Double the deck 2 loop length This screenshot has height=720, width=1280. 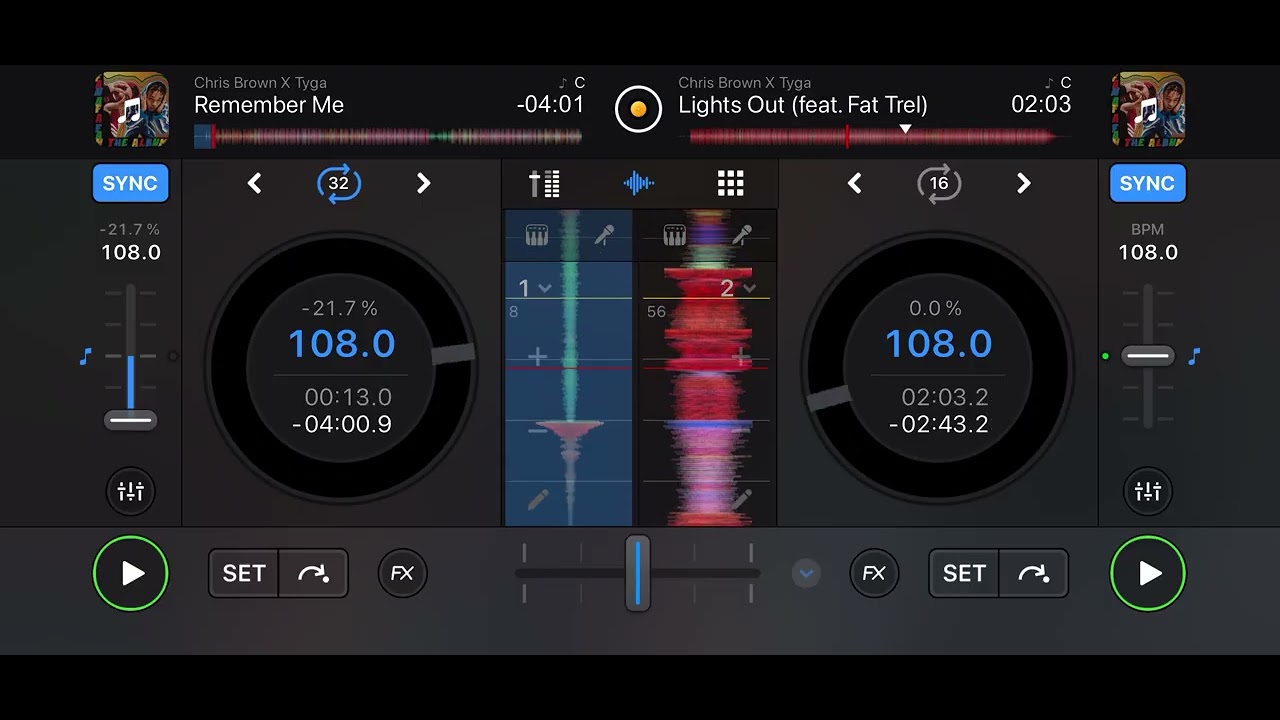[x=1023, y=183]
